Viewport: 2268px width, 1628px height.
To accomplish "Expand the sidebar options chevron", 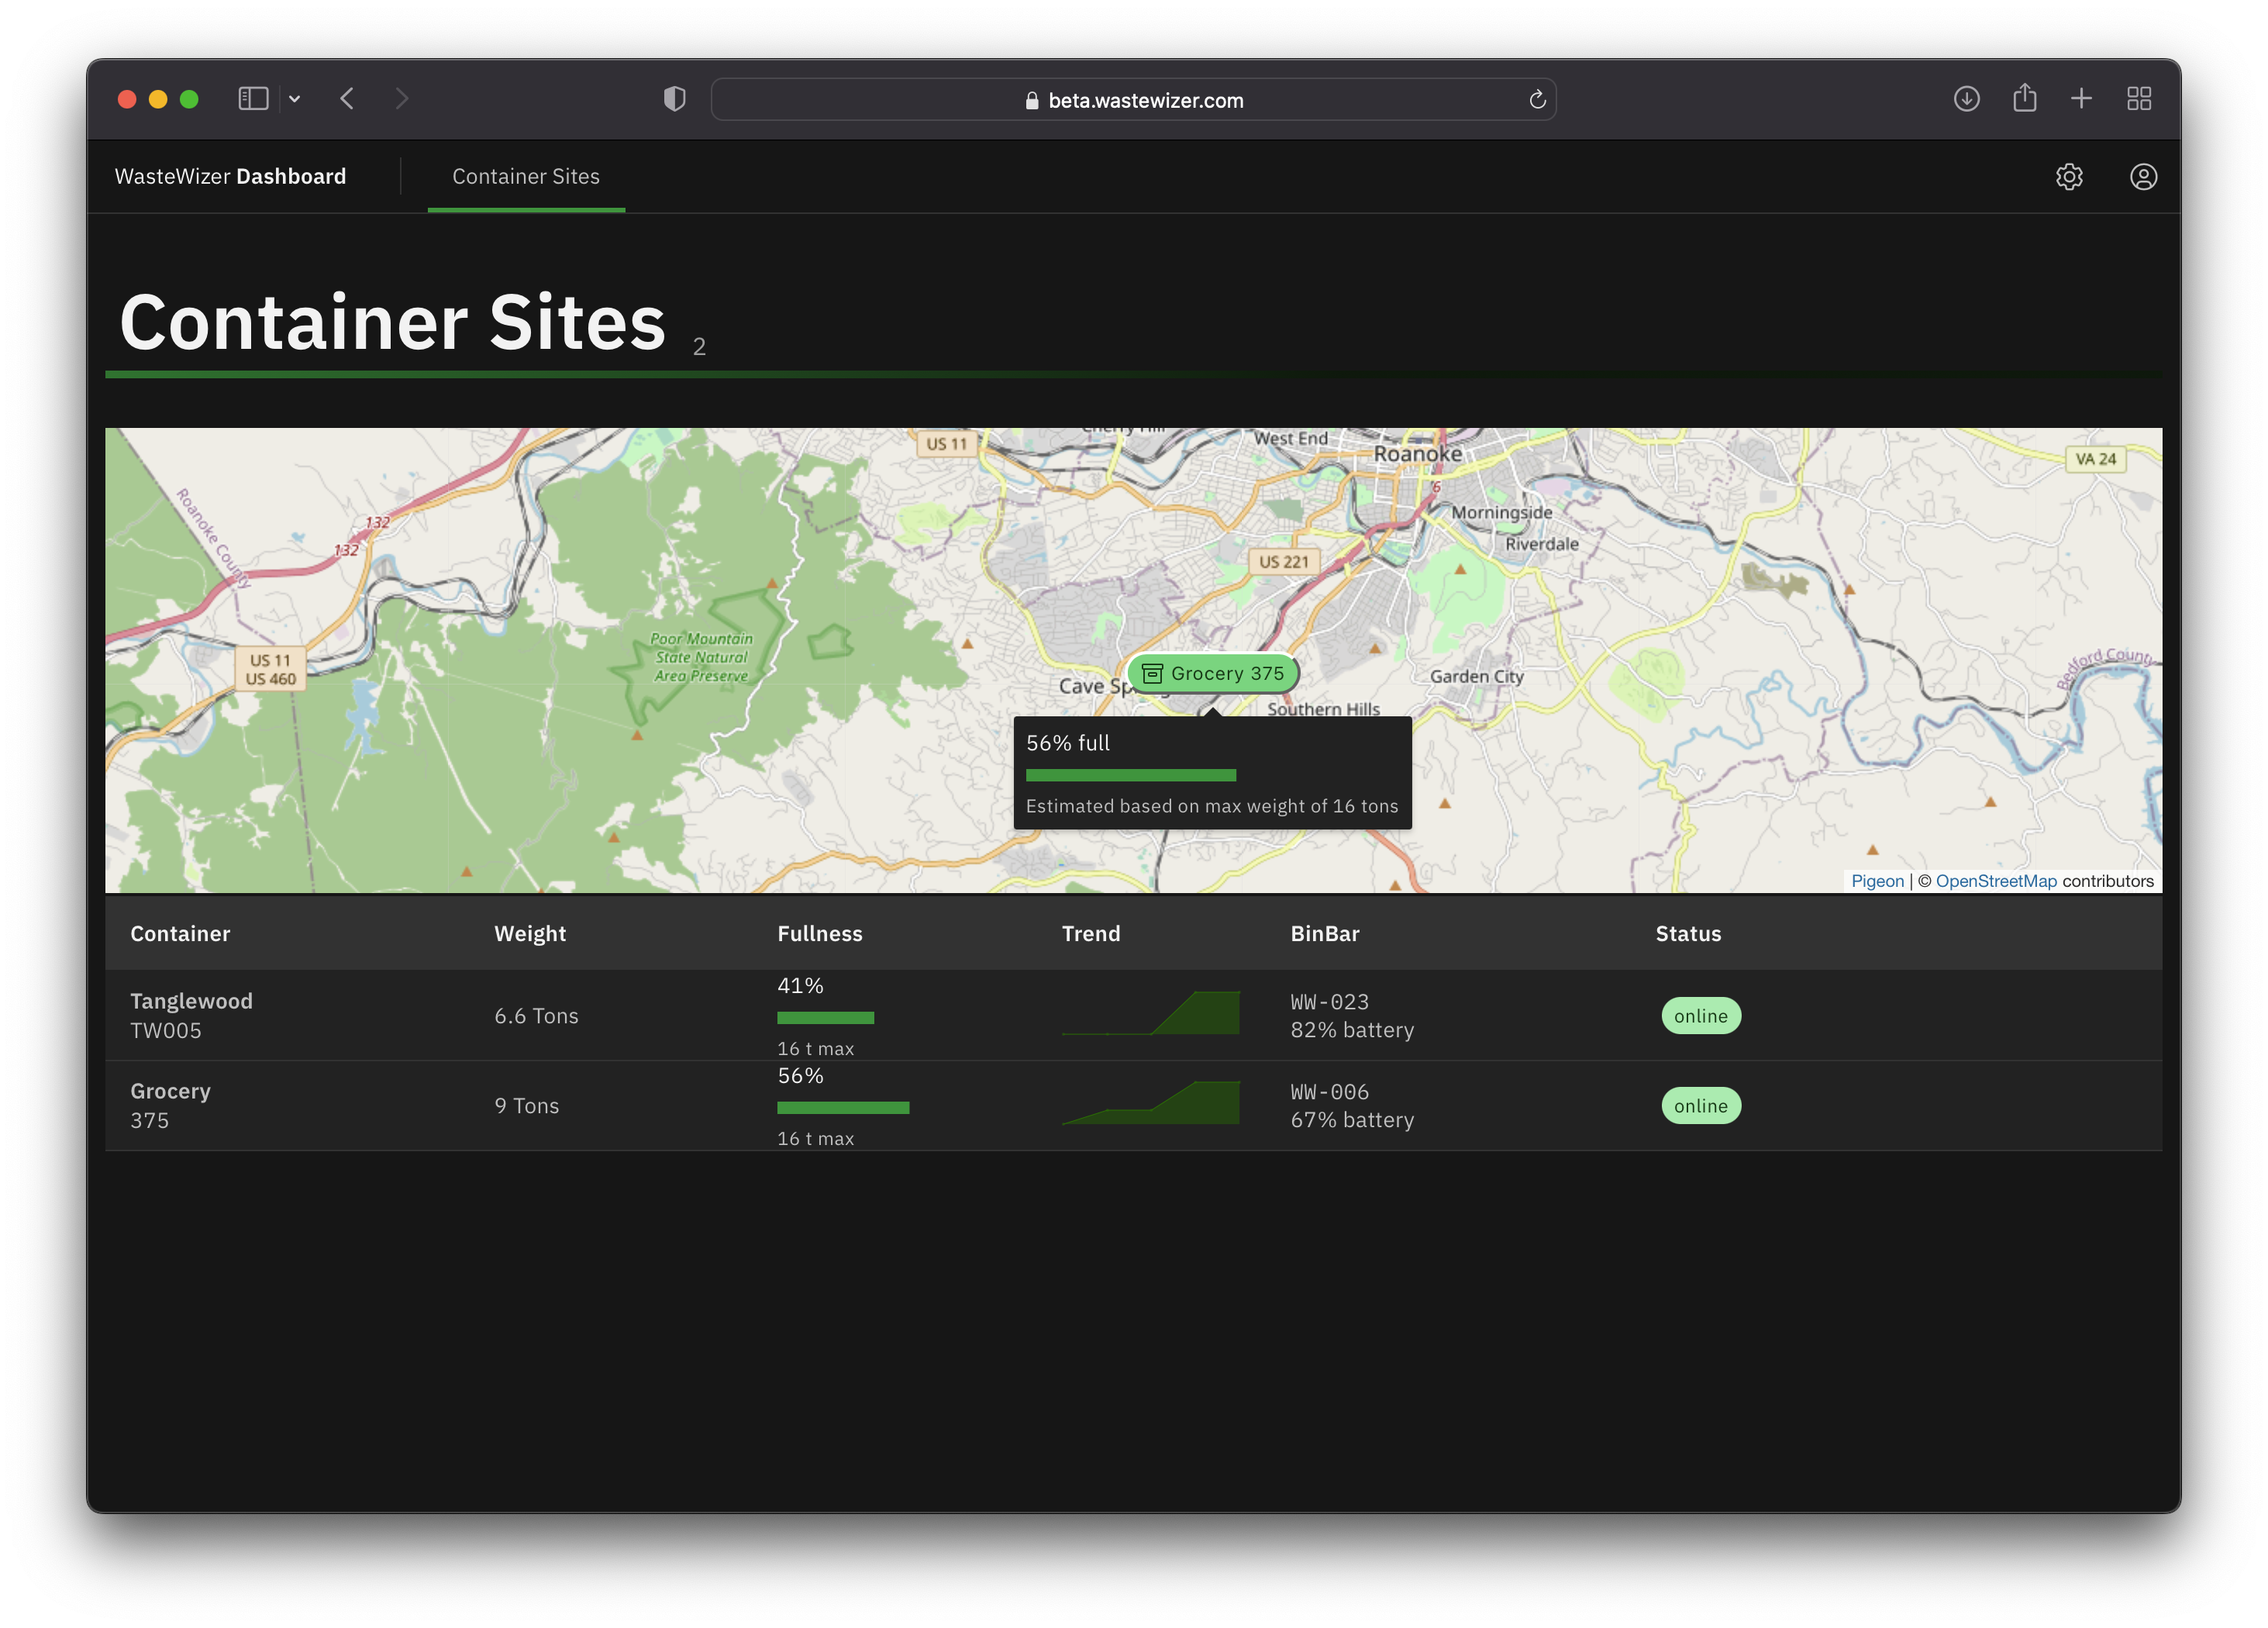I will [x=295, y=99].
